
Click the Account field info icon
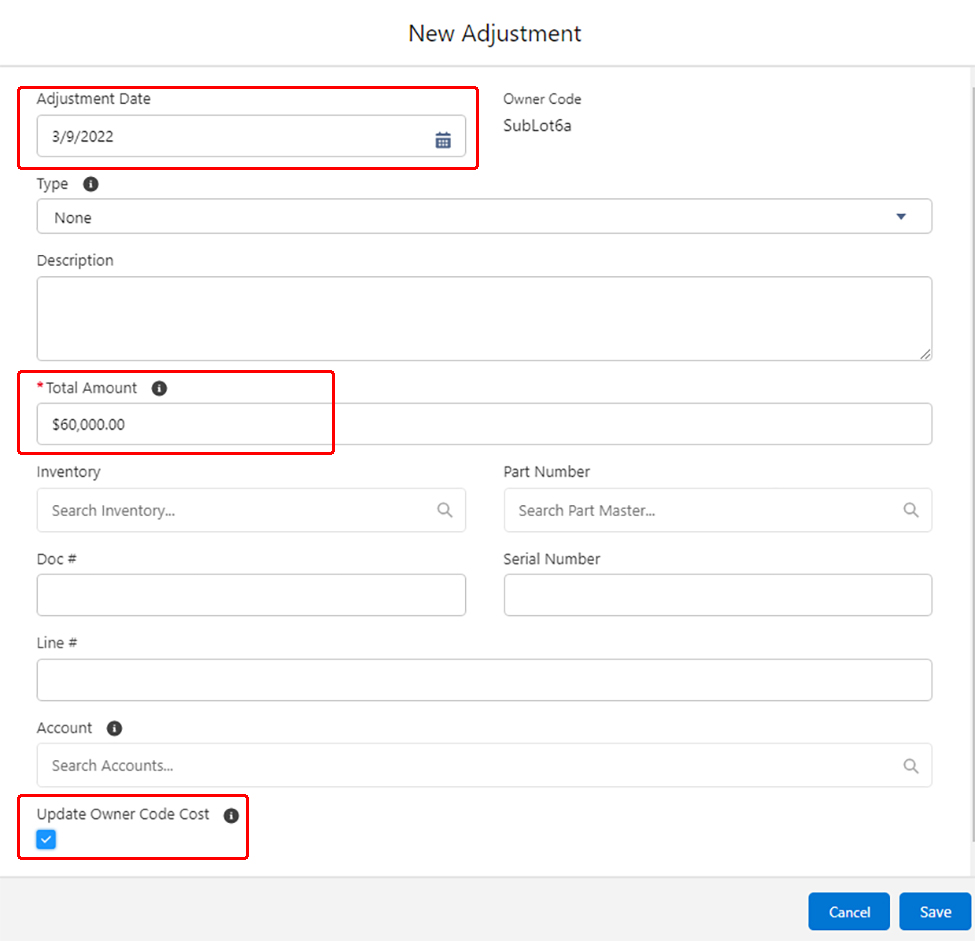point(114,728)
